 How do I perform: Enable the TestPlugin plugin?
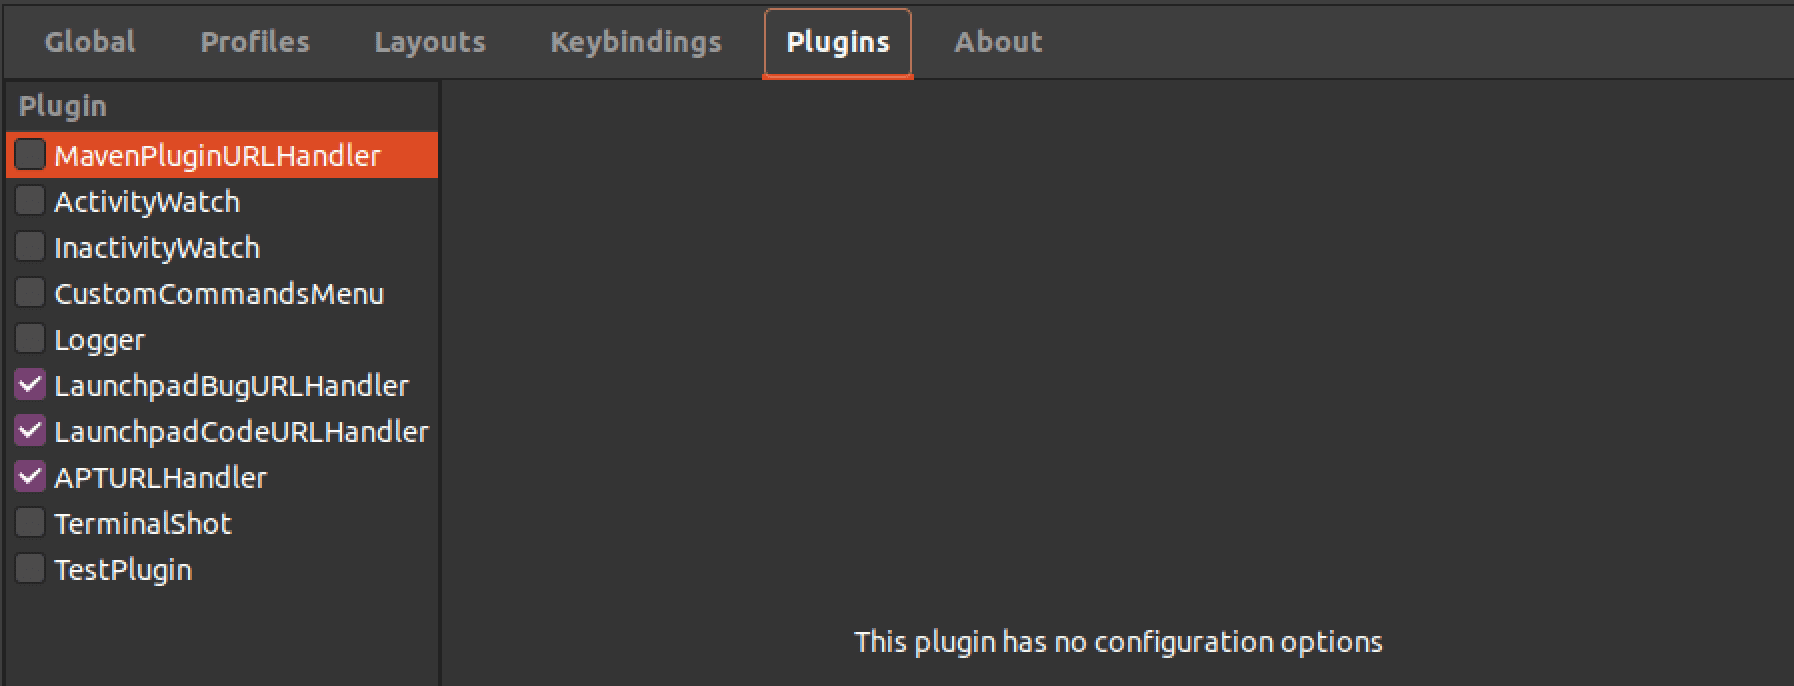(29, 568)
